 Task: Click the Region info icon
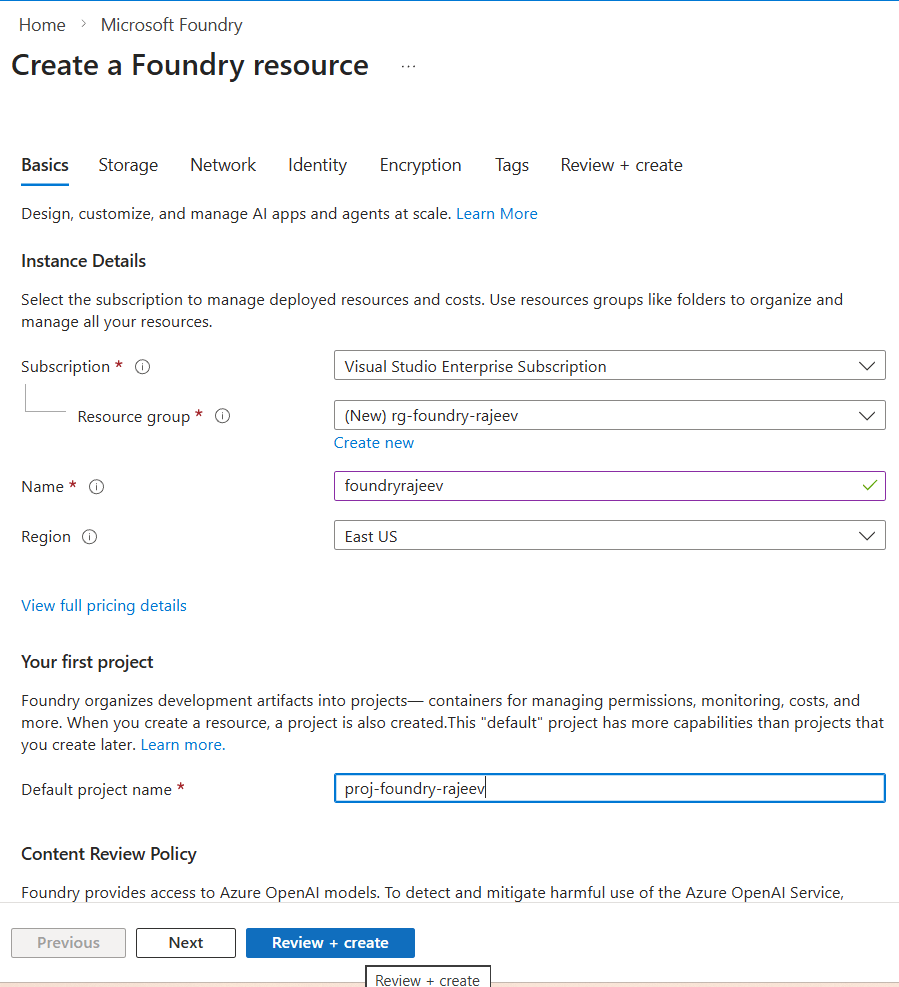coord(89,537)
